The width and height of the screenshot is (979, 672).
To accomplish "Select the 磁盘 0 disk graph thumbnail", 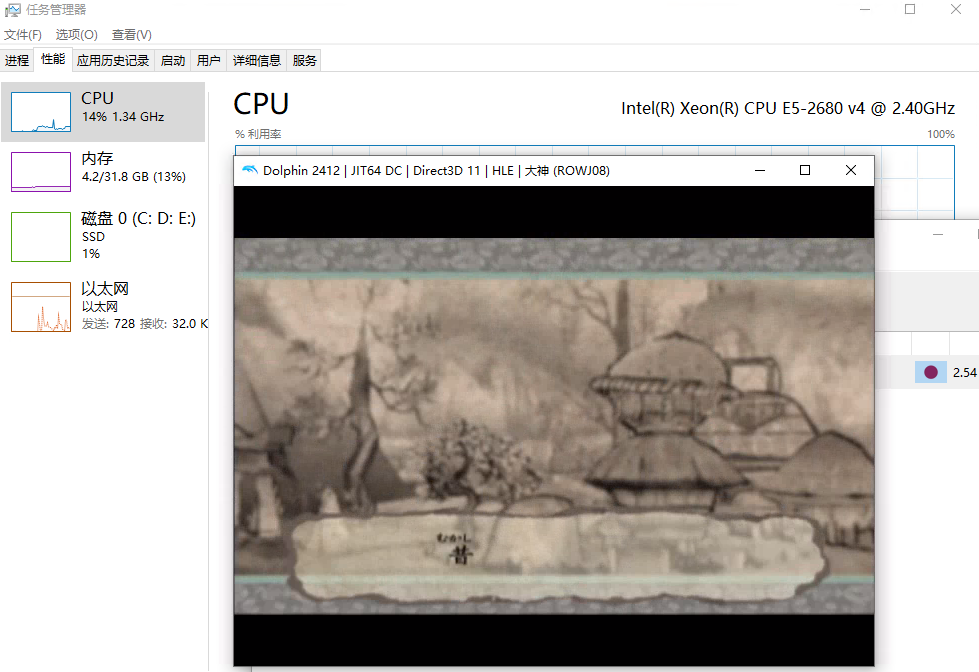I will [x=41, y=237].
